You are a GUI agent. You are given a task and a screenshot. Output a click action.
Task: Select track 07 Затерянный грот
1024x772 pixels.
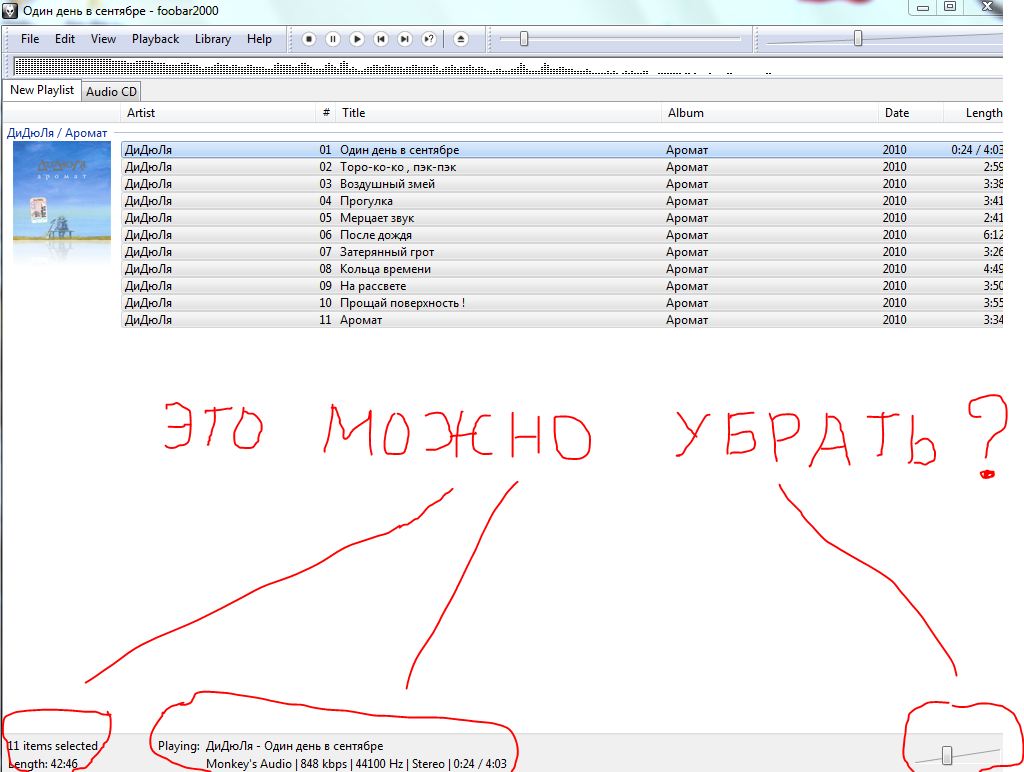tap(562, 252)
